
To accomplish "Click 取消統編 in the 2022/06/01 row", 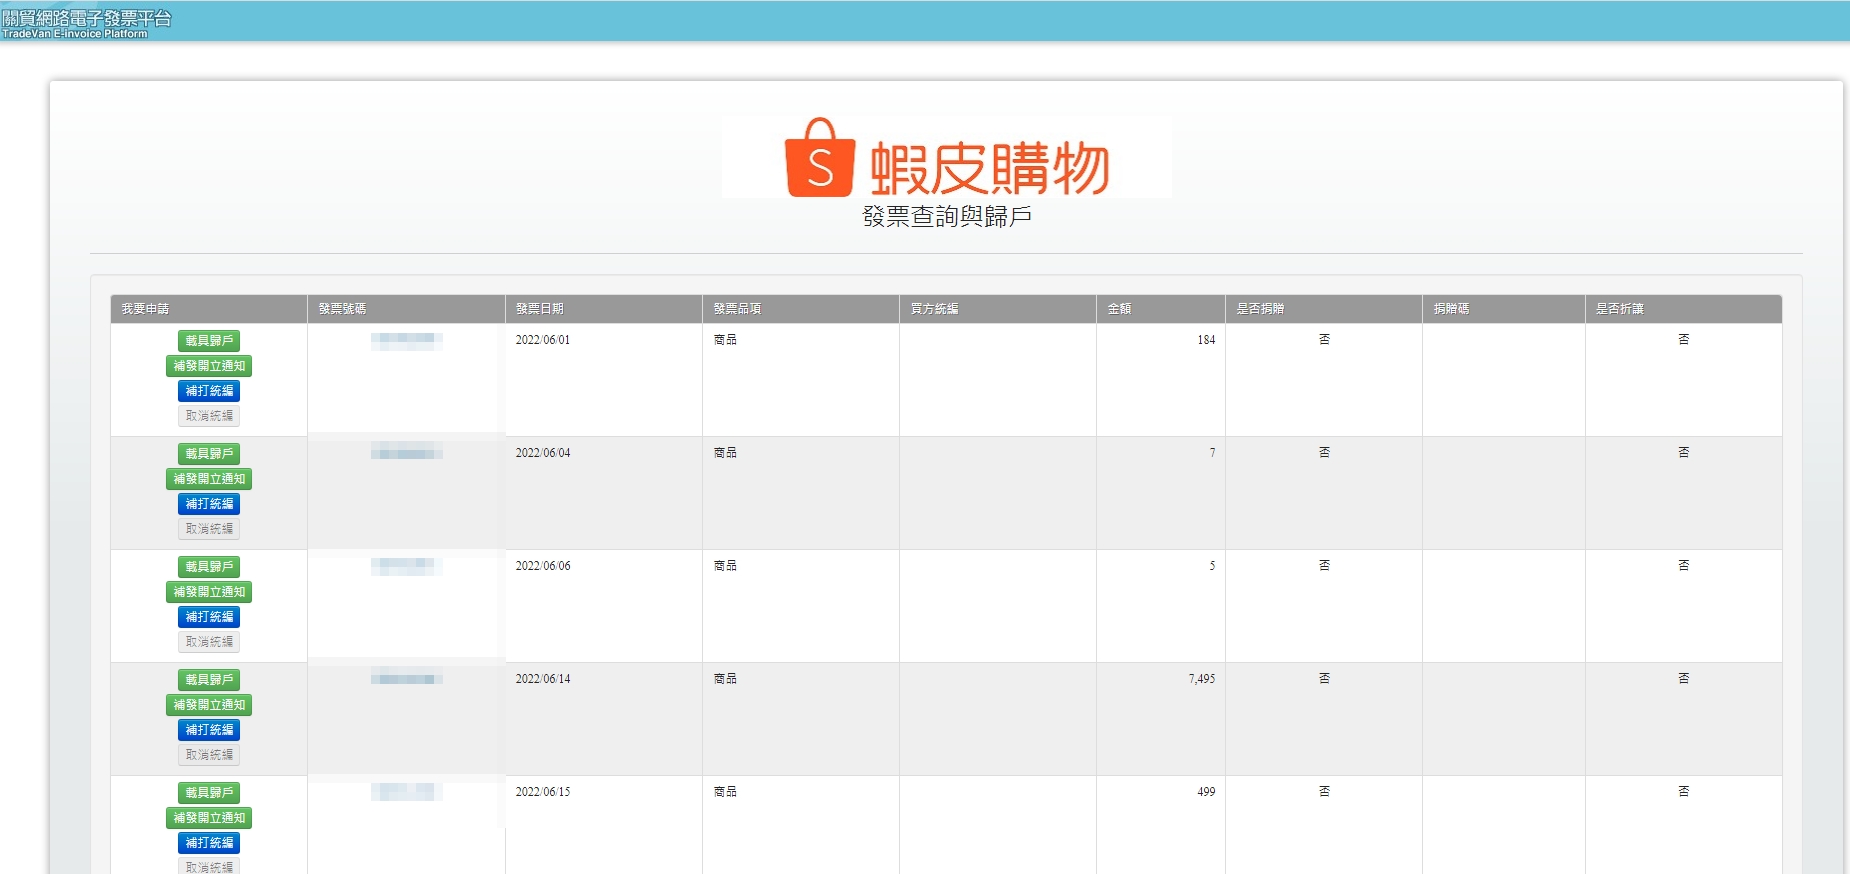I will (209, 416).
